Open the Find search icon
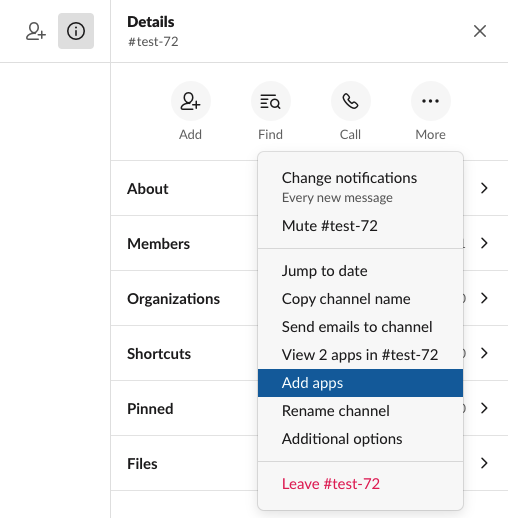508x518 pixels. point(271,101)
